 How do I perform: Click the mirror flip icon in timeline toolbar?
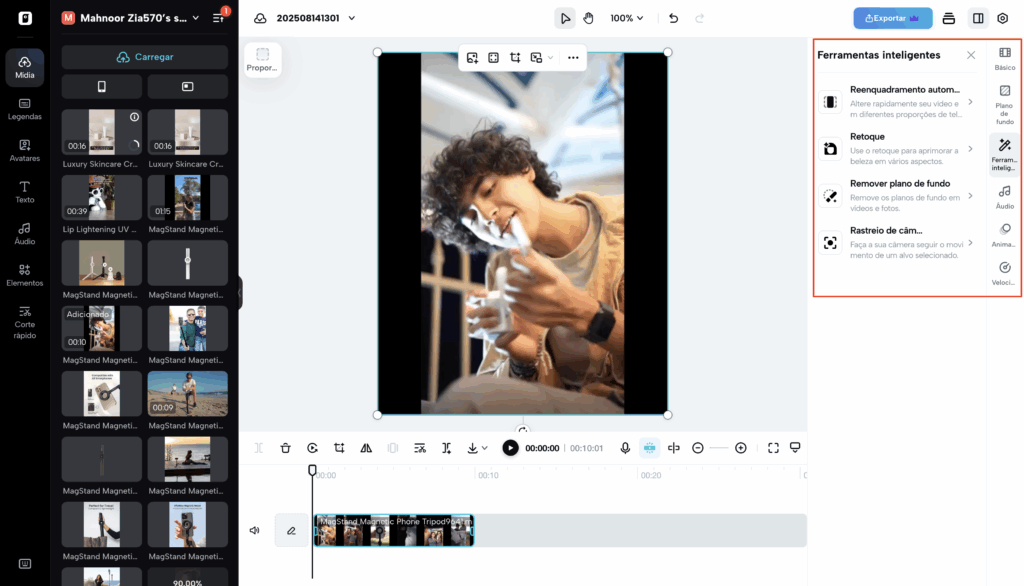tap(366, 448)
